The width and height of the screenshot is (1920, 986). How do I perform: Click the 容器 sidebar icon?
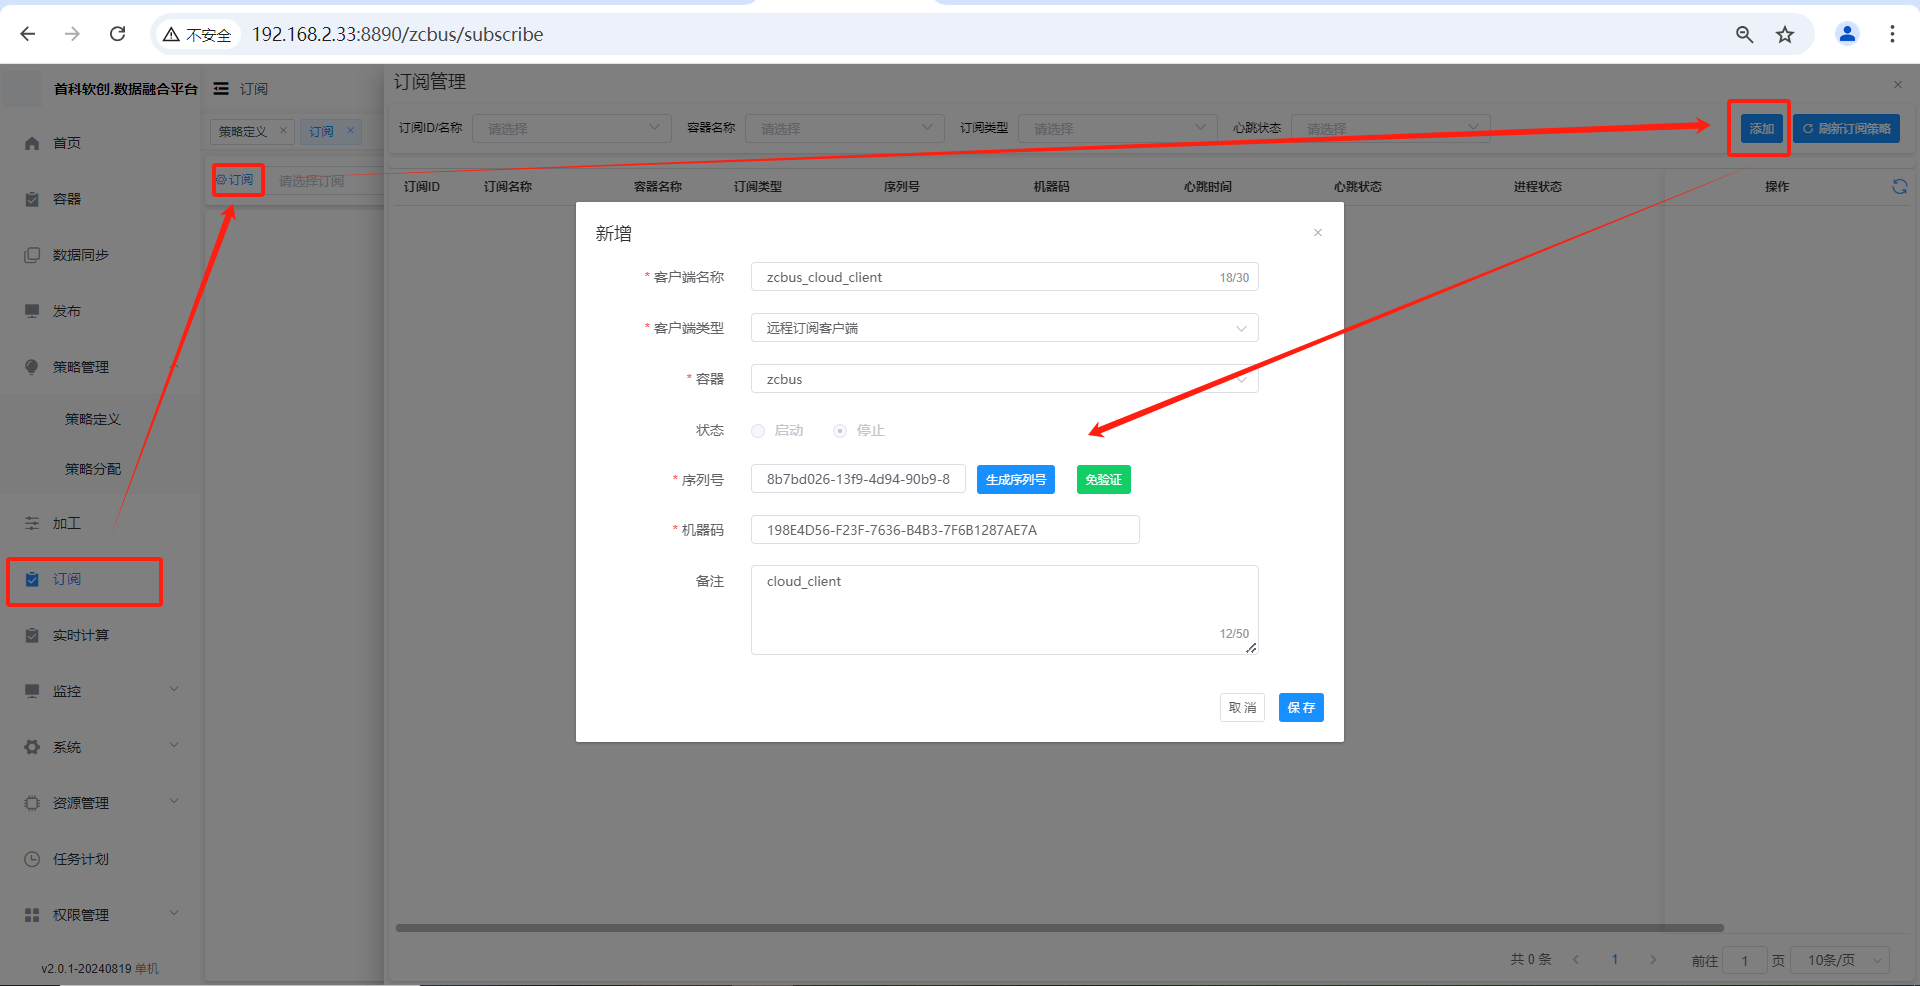point(32,199)
